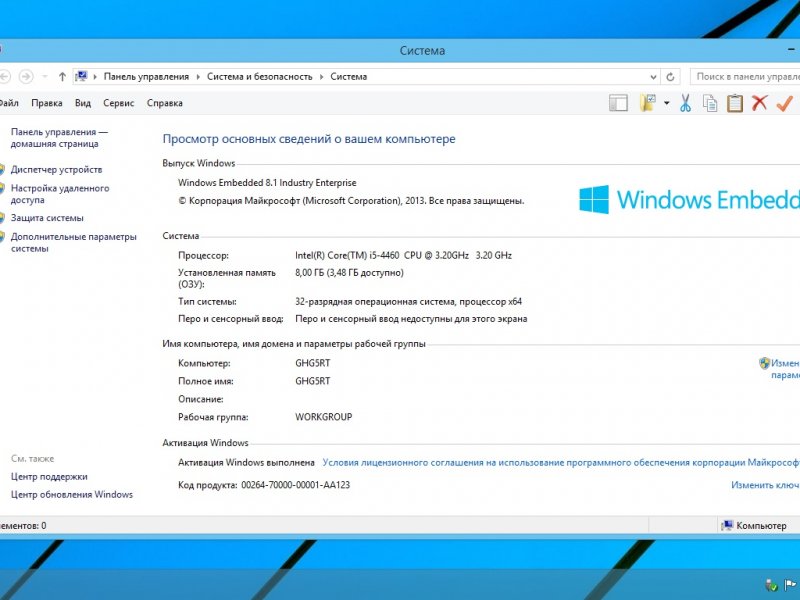Click the orange checkmark Properties icon

click(784, 103)
